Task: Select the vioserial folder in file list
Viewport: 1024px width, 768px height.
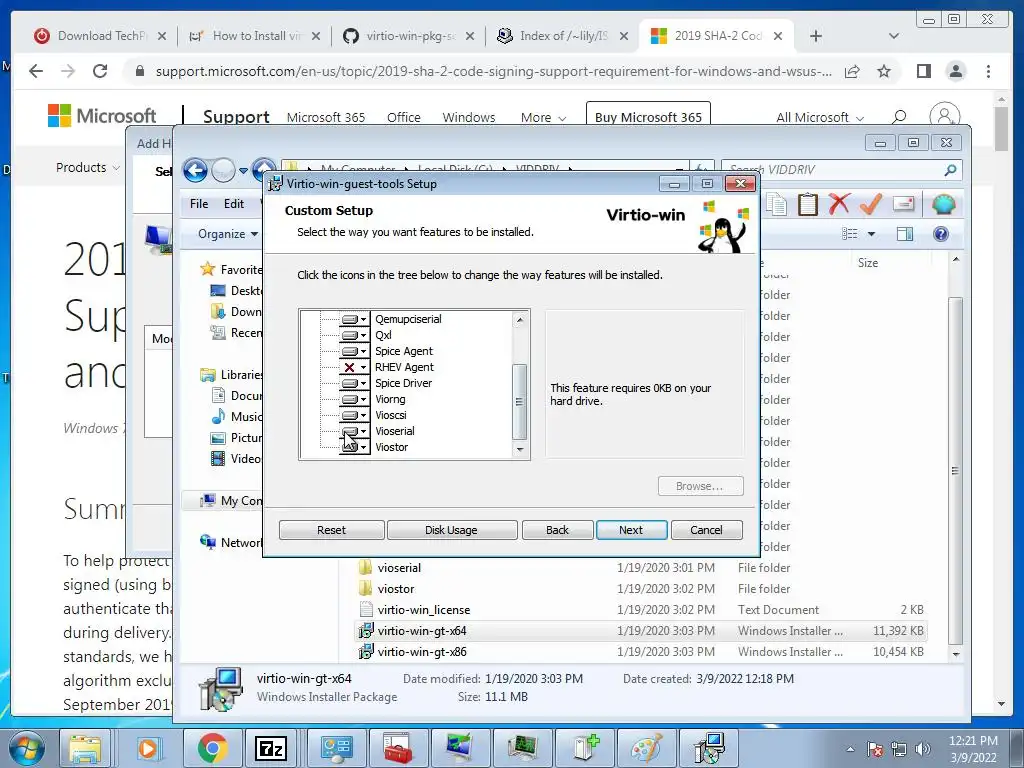Action: (398, 568)
